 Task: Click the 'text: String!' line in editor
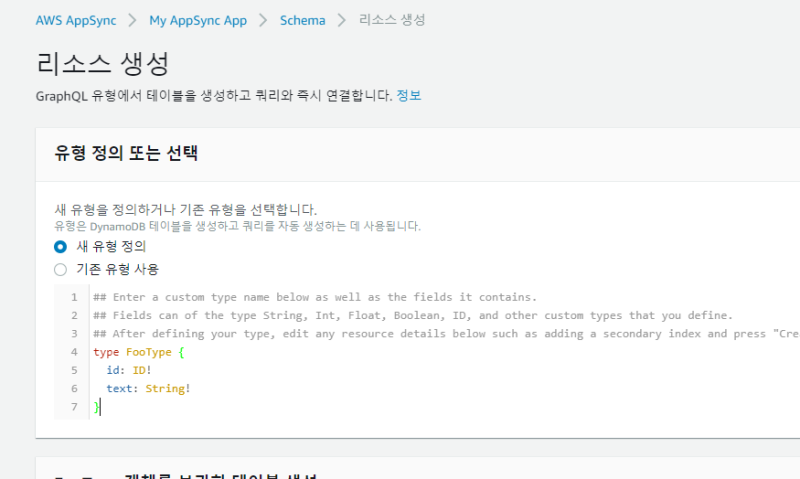pyautogui.click(x=148, y=388)
